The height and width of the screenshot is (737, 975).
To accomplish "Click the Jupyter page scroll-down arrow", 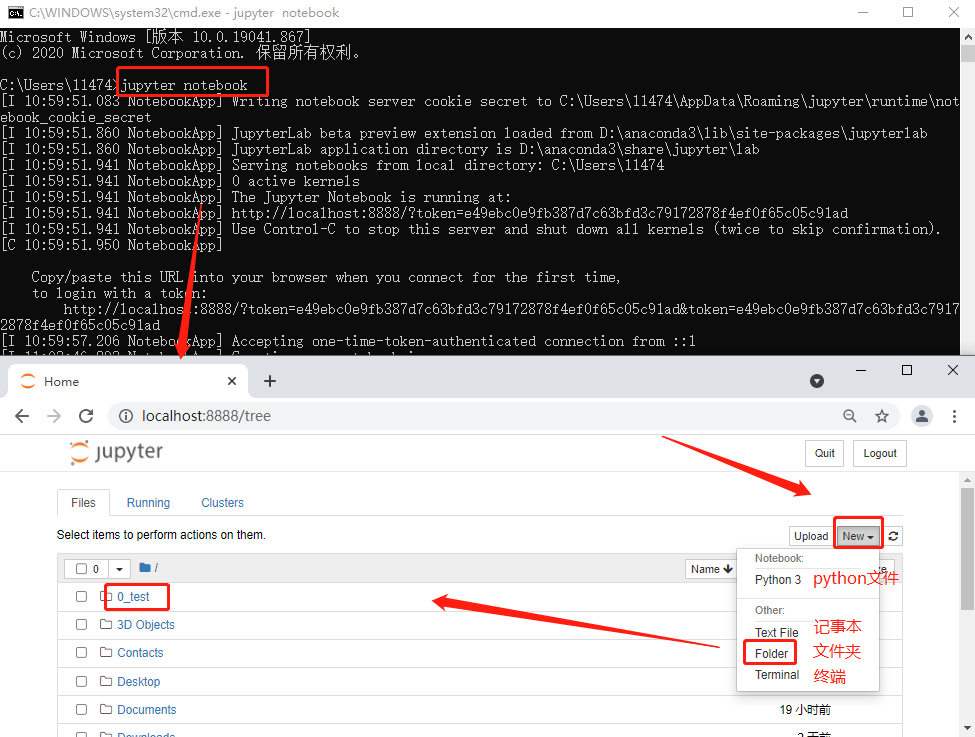I will tap(967, 728).
